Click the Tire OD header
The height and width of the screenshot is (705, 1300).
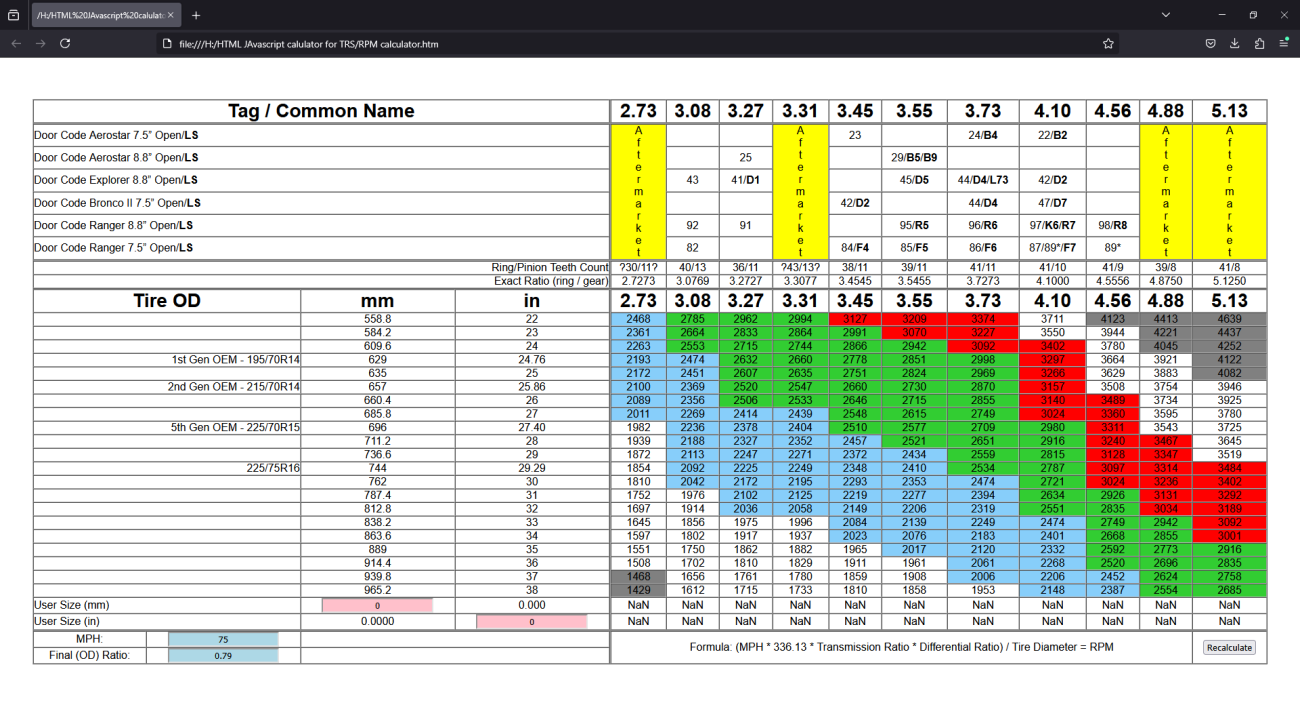pyautogui.click(x=167, y=301)
